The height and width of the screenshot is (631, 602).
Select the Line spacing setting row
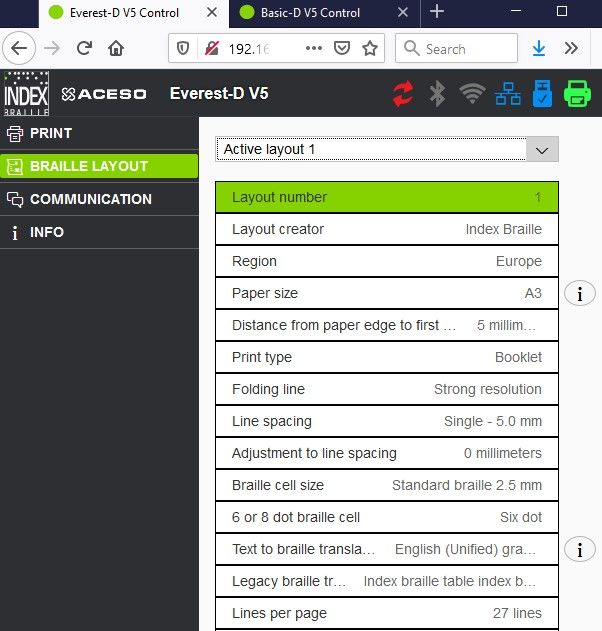point(386,421)
